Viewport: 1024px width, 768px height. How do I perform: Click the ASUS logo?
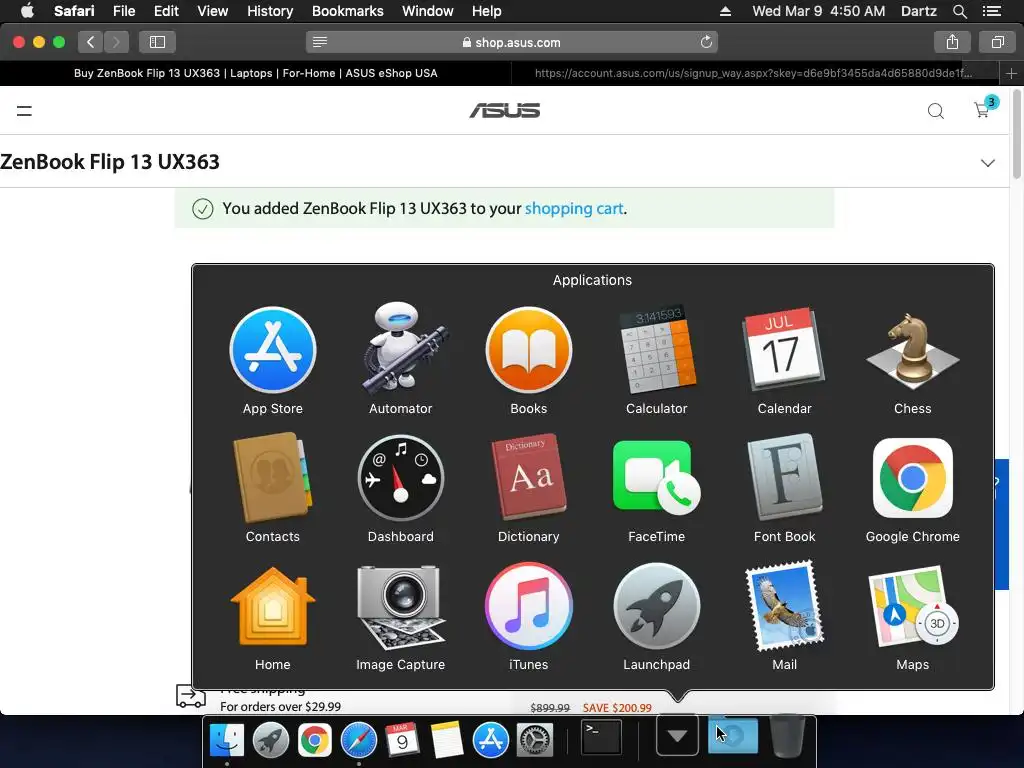(505, 110)
